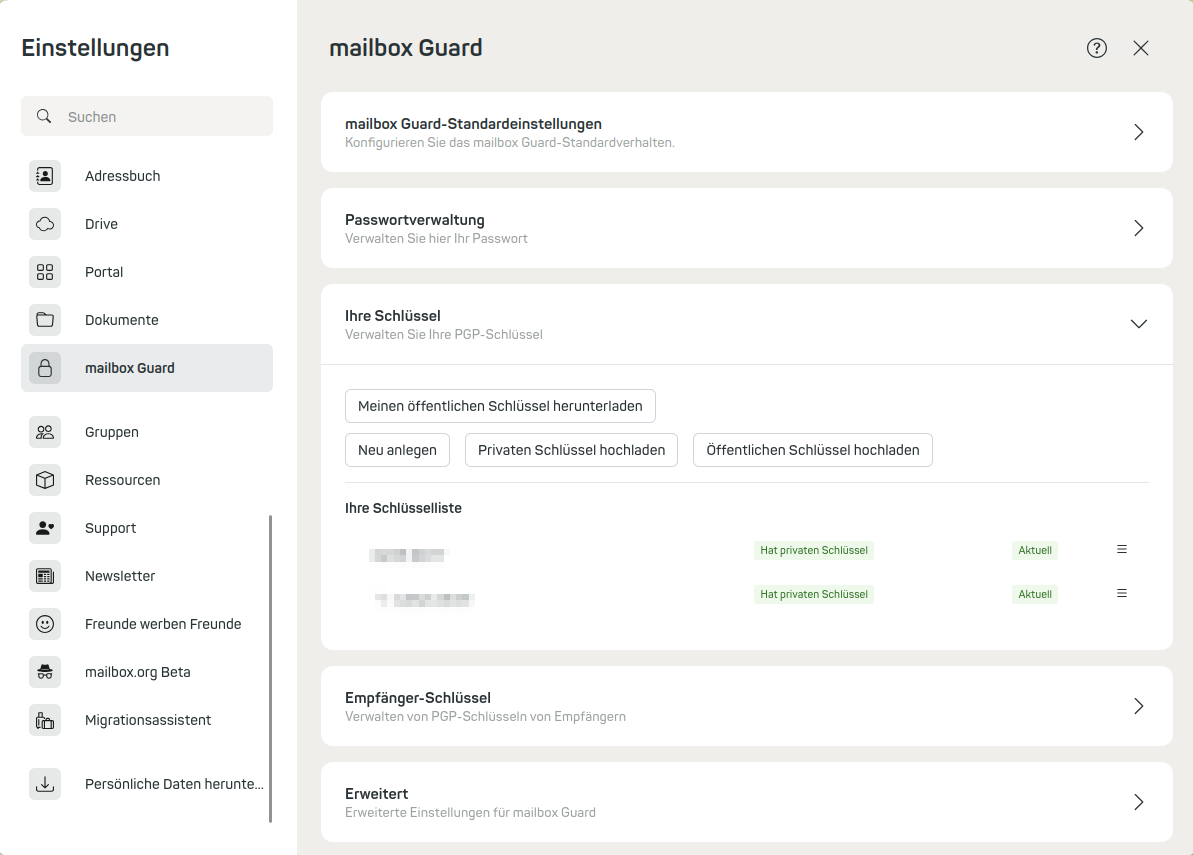The width and height of the screenshot is (1193, 855).
Task: Click Öffentlichen Schlüssel hochladen button
Action: [x=813, y=450]
